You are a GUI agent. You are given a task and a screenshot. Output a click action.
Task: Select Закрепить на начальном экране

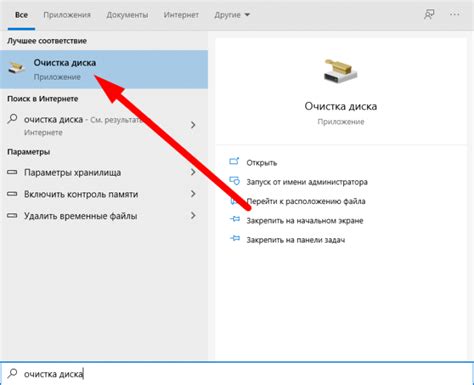point(305,221)
